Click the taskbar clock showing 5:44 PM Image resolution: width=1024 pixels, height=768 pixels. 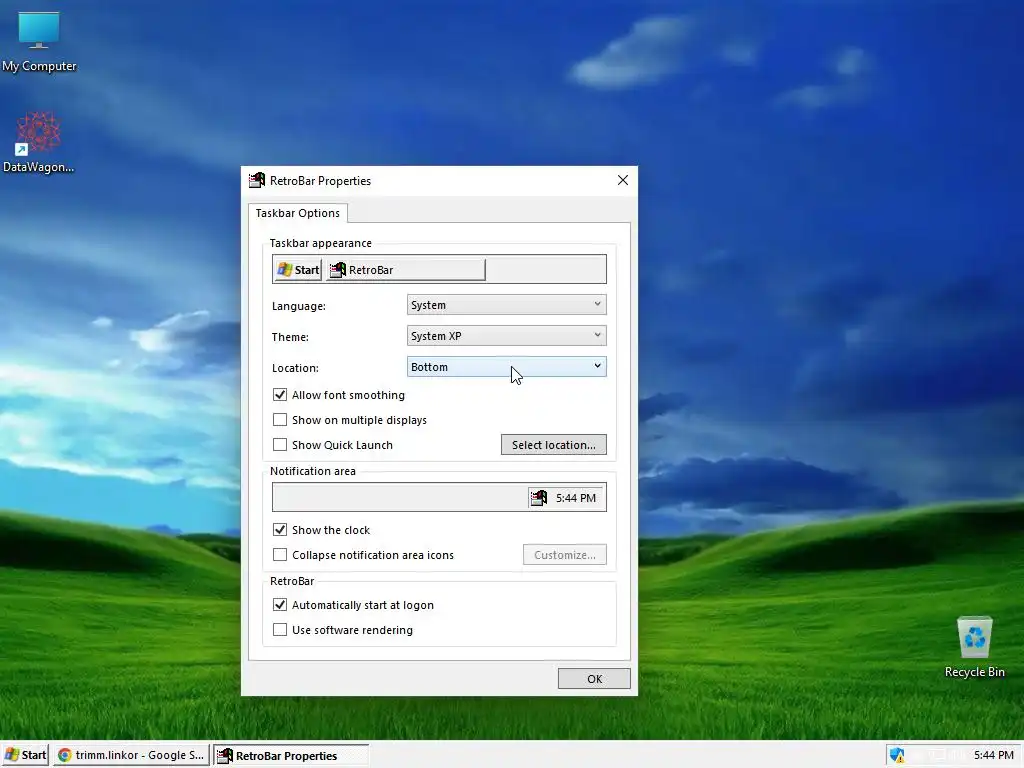(x=993, y=755)
